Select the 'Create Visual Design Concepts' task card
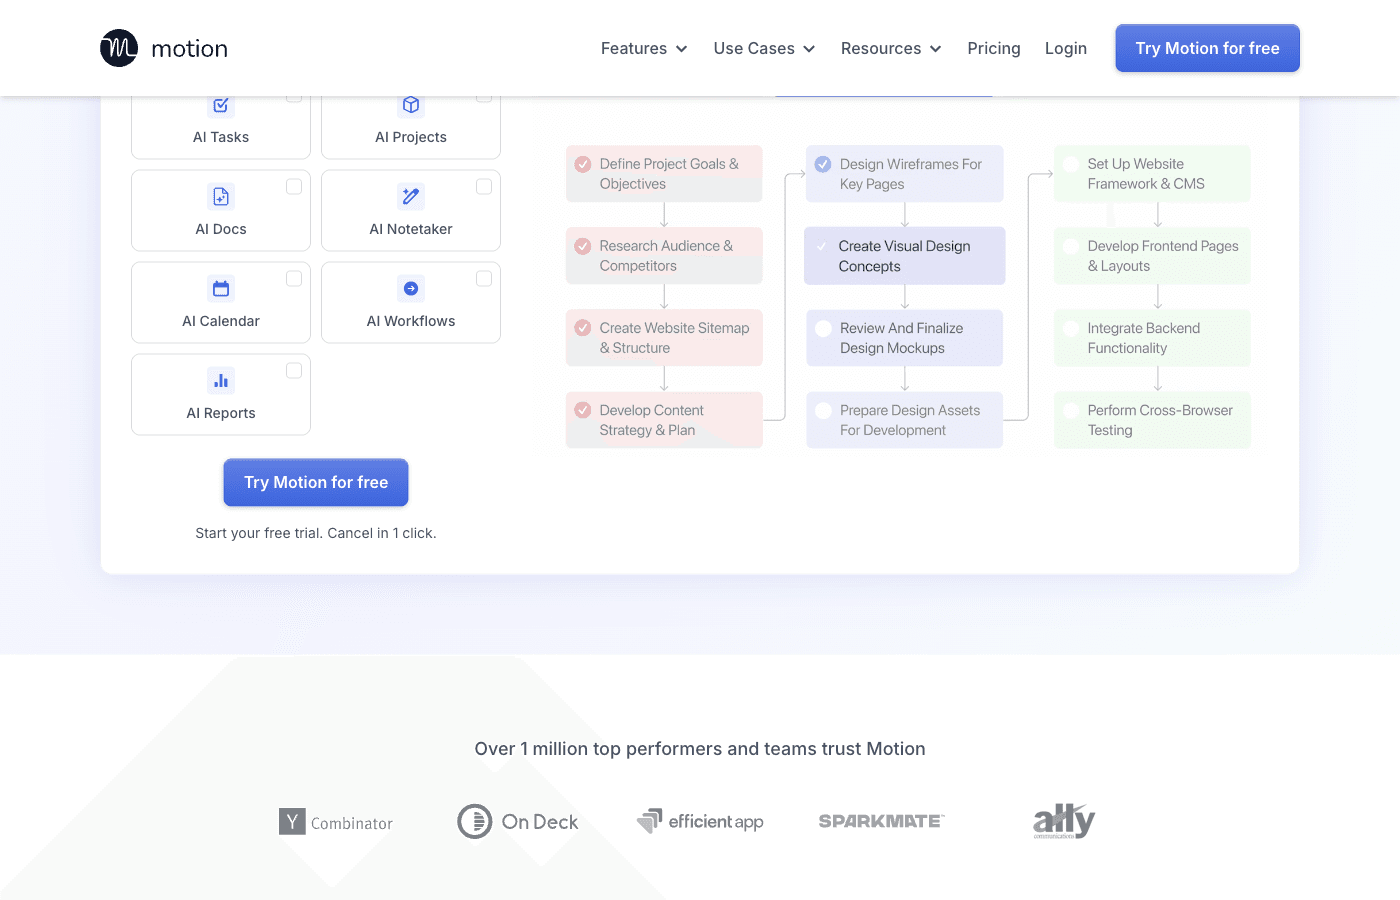The image size is (1400, 900). point(904,255)
